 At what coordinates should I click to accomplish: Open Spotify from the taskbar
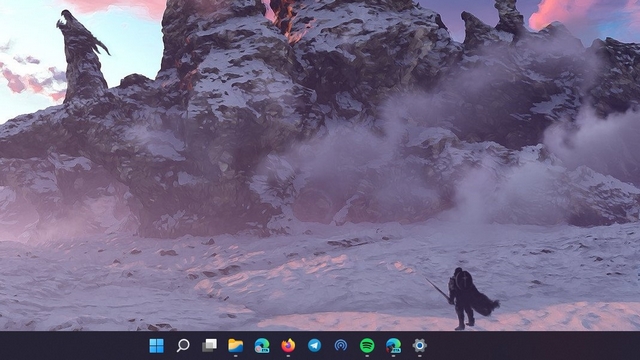367,346
